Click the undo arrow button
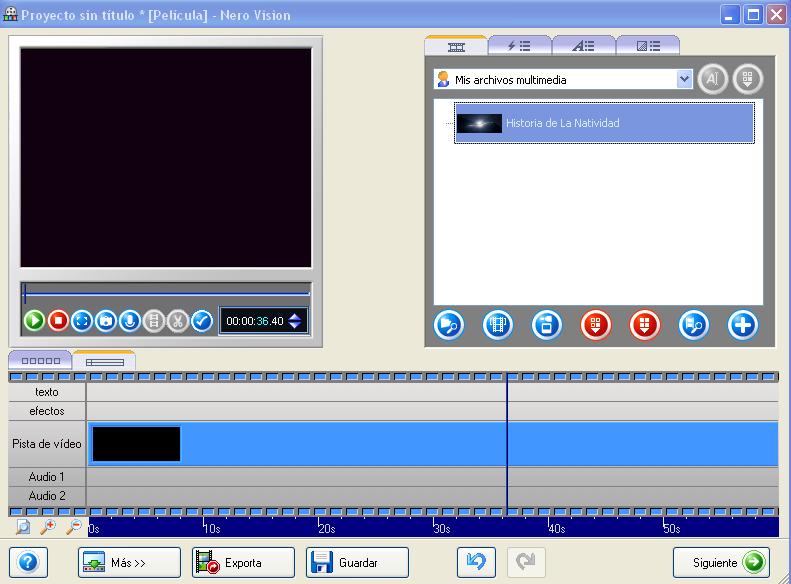 pos(476,562)
